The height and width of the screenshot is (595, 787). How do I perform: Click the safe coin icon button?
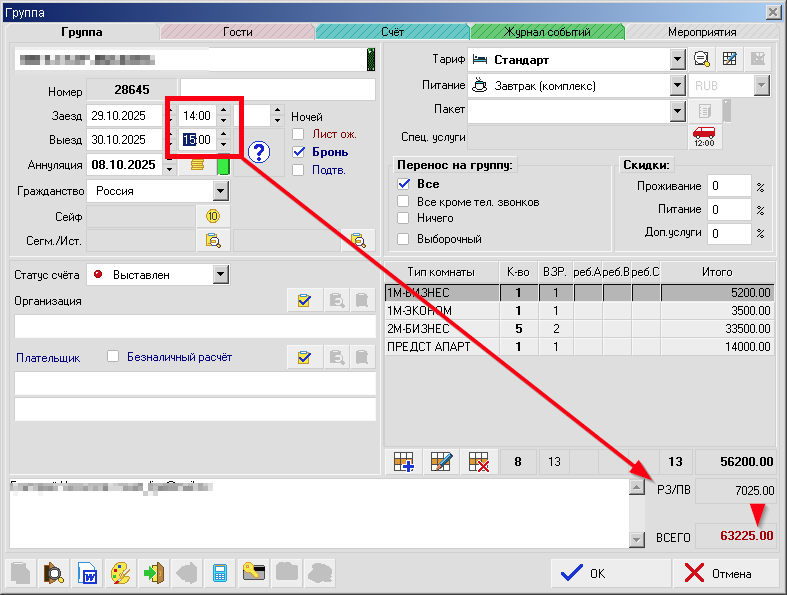coord(212,216)
